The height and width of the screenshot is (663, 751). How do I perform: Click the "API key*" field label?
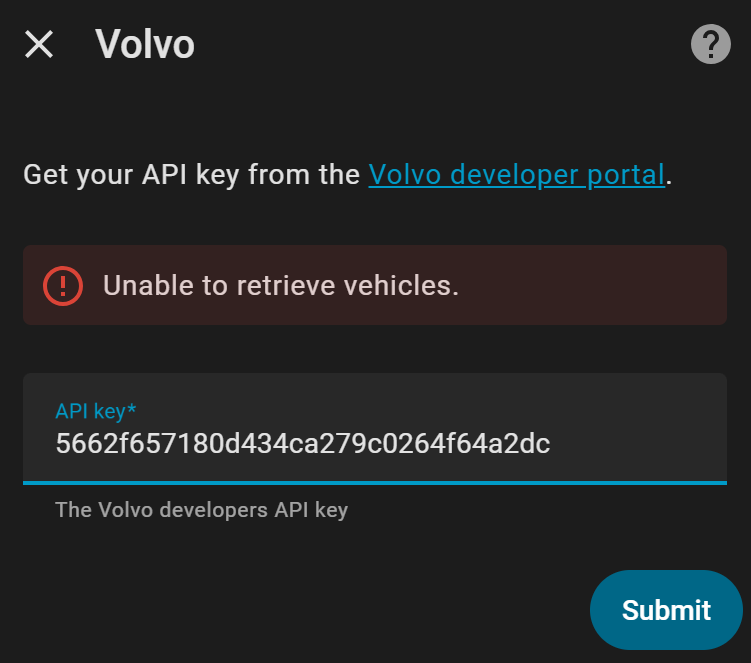(96, 410)
